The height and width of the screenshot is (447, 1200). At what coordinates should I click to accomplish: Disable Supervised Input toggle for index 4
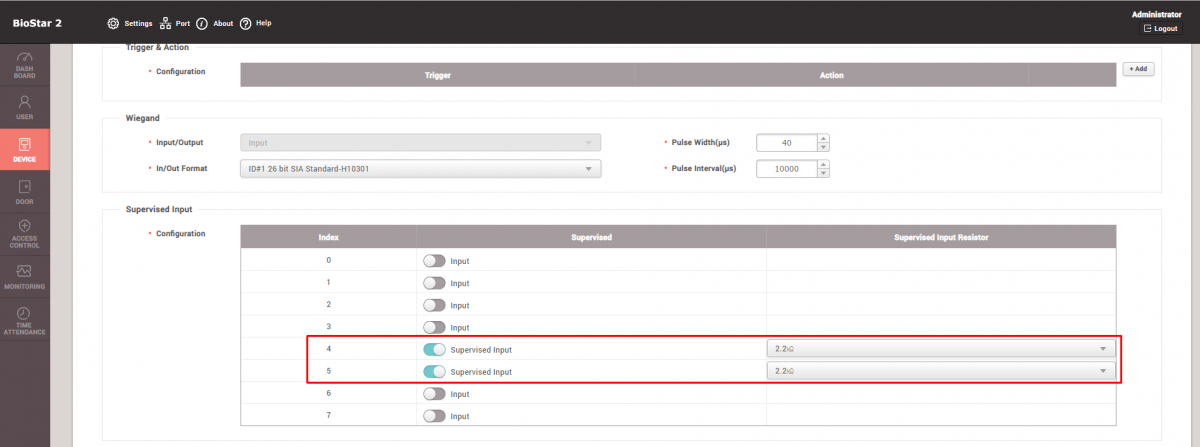pyautogui.click(x=434, y=349)
